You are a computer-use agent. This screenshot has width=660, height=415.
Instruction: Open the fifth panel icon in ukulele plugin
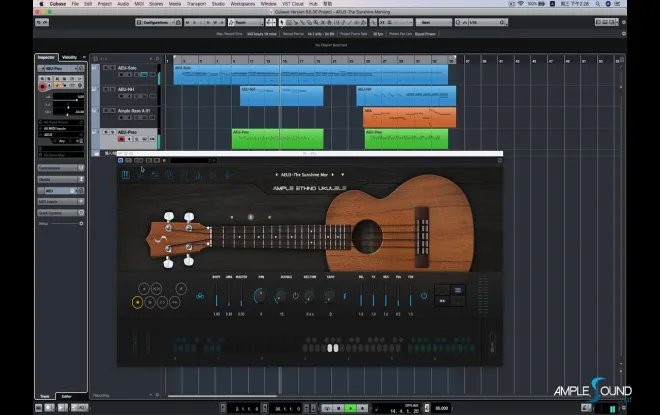(184, 175)
